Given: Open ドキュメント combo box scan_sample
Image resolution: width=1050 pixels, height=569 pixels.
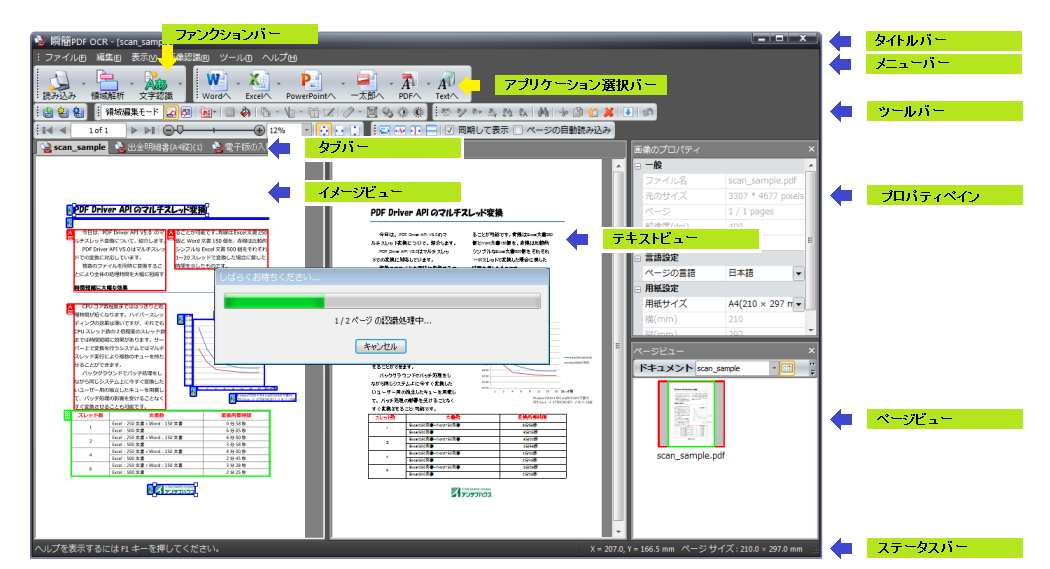Looking at the screenshot, I should click(x=737, y=368).
